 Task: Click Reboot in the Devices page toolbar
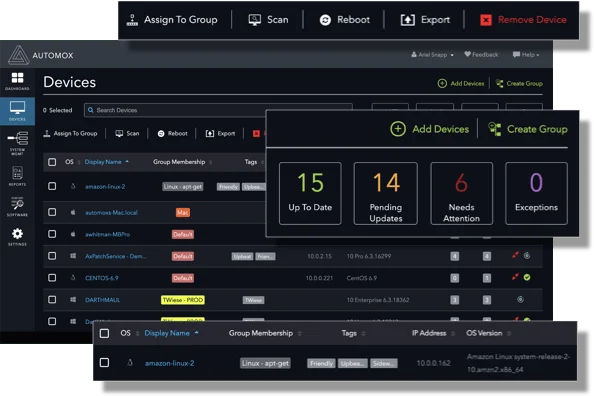pos(172,133)
